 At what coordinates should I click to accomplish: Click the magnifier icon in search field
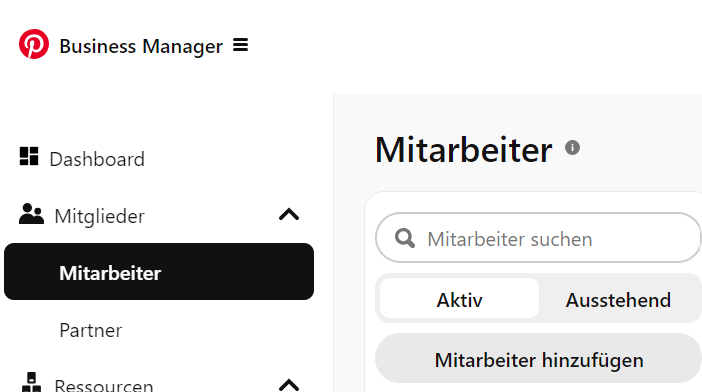point(405,238)
